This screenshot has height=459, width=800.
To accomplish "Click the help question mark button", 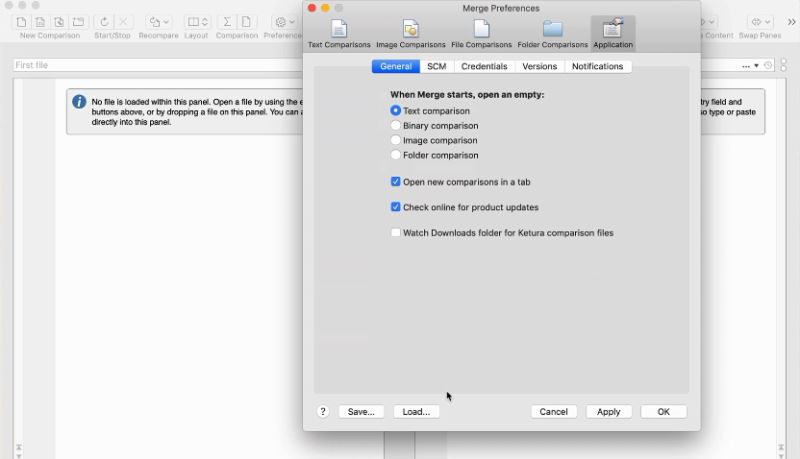I will pyautogui.click(x=322, y=412).
